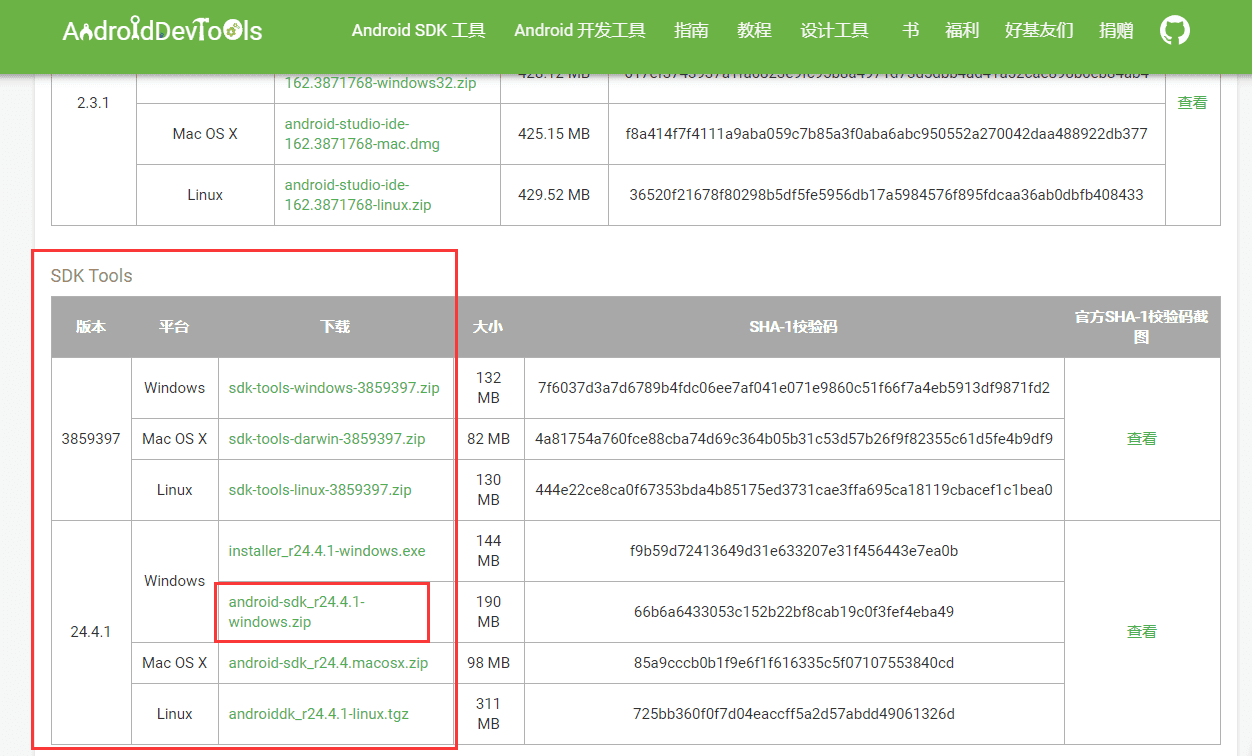Click the 429.52 MB size cell
Screen dimensions: 1252x756
click(x=554, y=195)
